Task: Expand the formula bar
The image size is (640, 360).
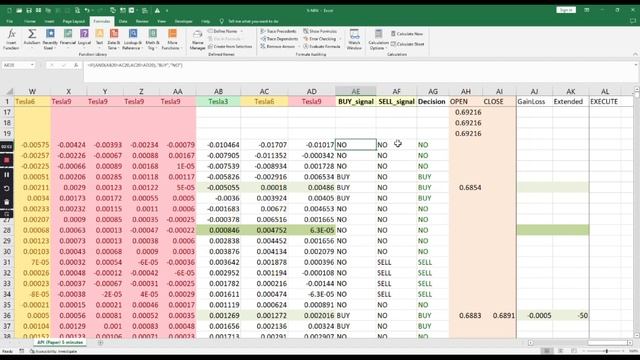Action: pyautogui.click(x=636, y=65)
